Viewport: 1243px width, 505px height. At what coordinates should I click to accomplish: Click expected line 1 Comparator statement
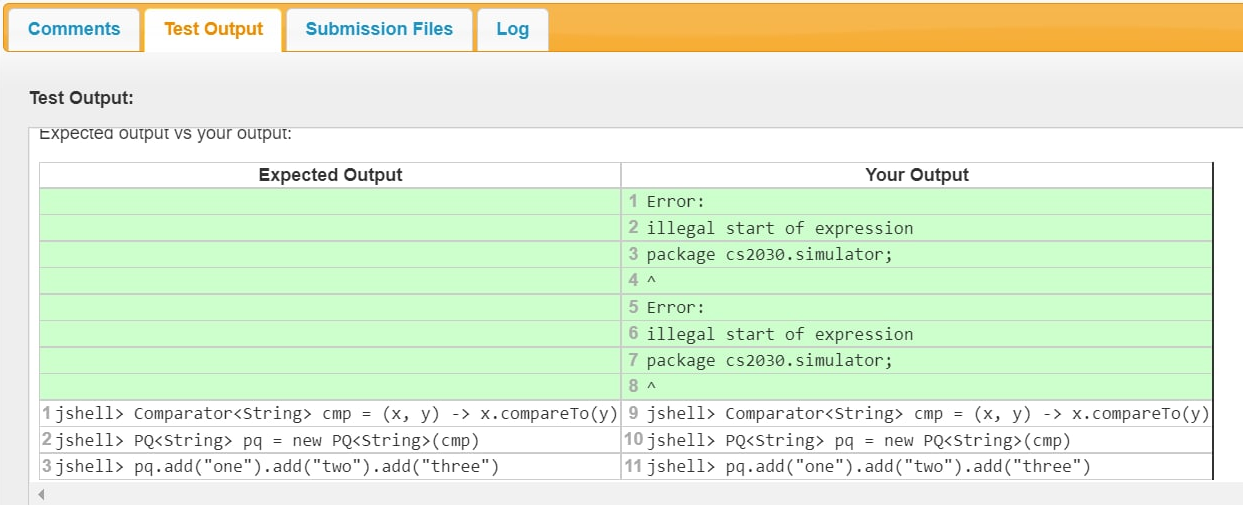[x=337, y=414]
